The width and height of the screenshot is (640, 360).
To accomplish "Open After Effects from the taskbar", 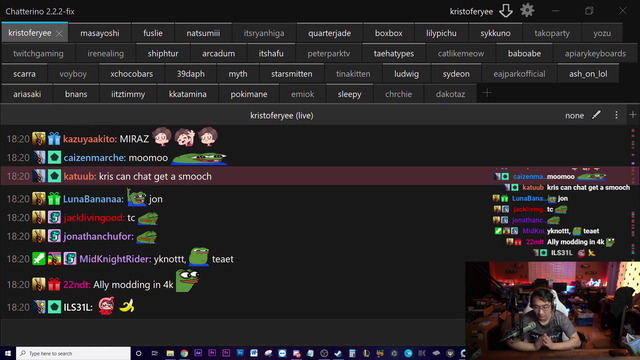I will [198, 353].
